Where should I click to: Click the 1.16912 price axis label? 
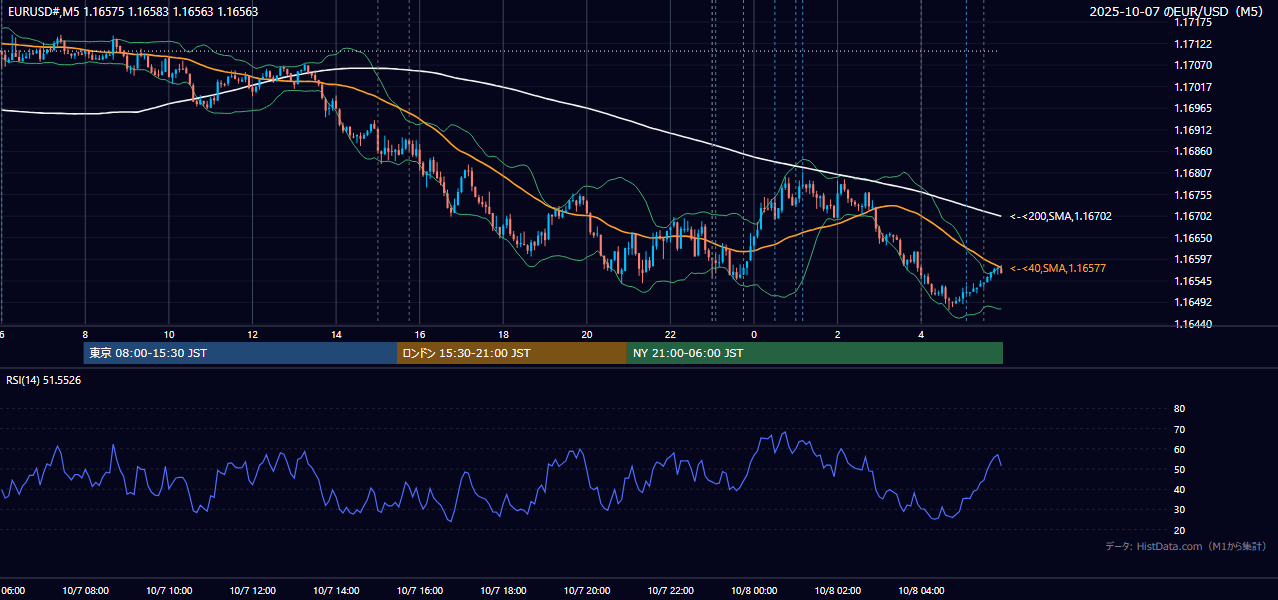(x=1193, y=130)
